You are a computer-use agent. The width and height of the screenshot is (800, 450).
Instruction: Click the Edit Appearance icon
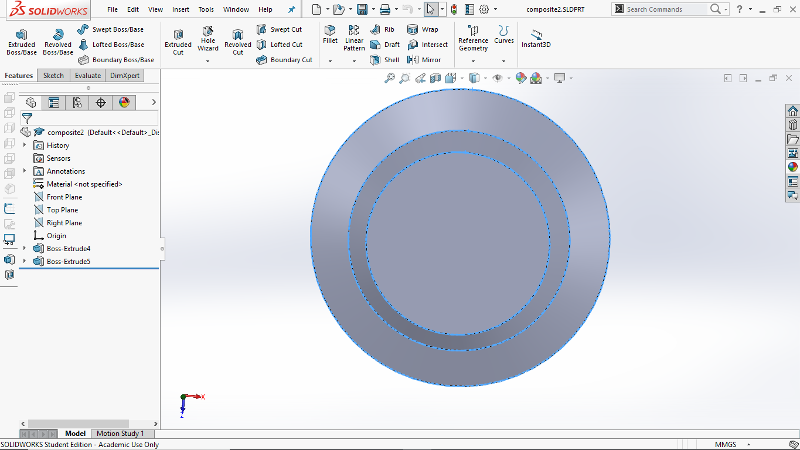521,78
